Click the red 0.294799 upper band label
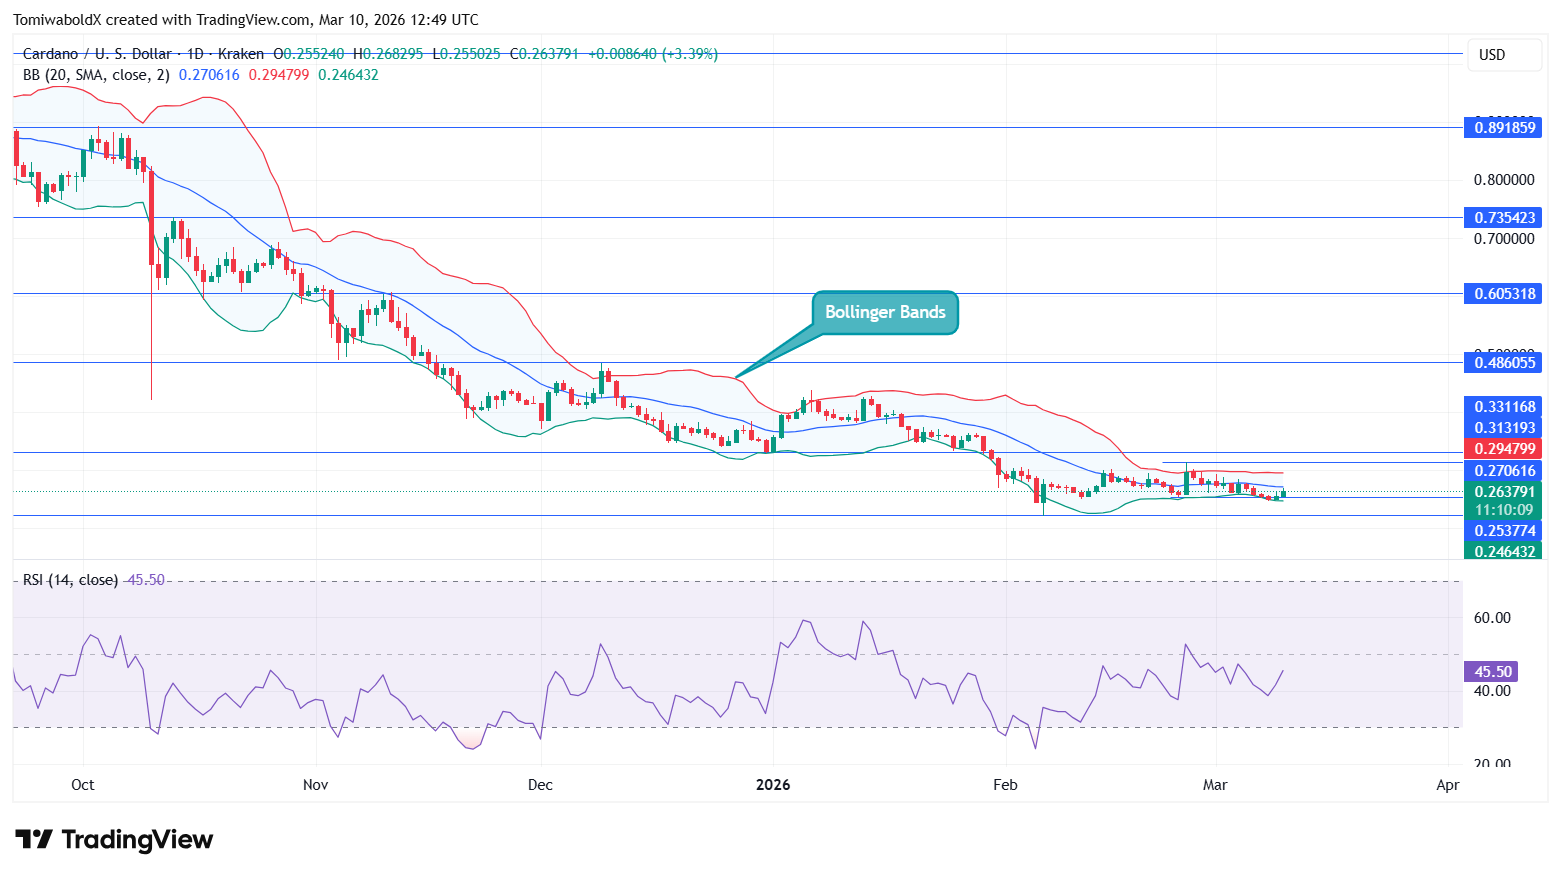Screen dimensions: 1561x877 (1503, 449)
